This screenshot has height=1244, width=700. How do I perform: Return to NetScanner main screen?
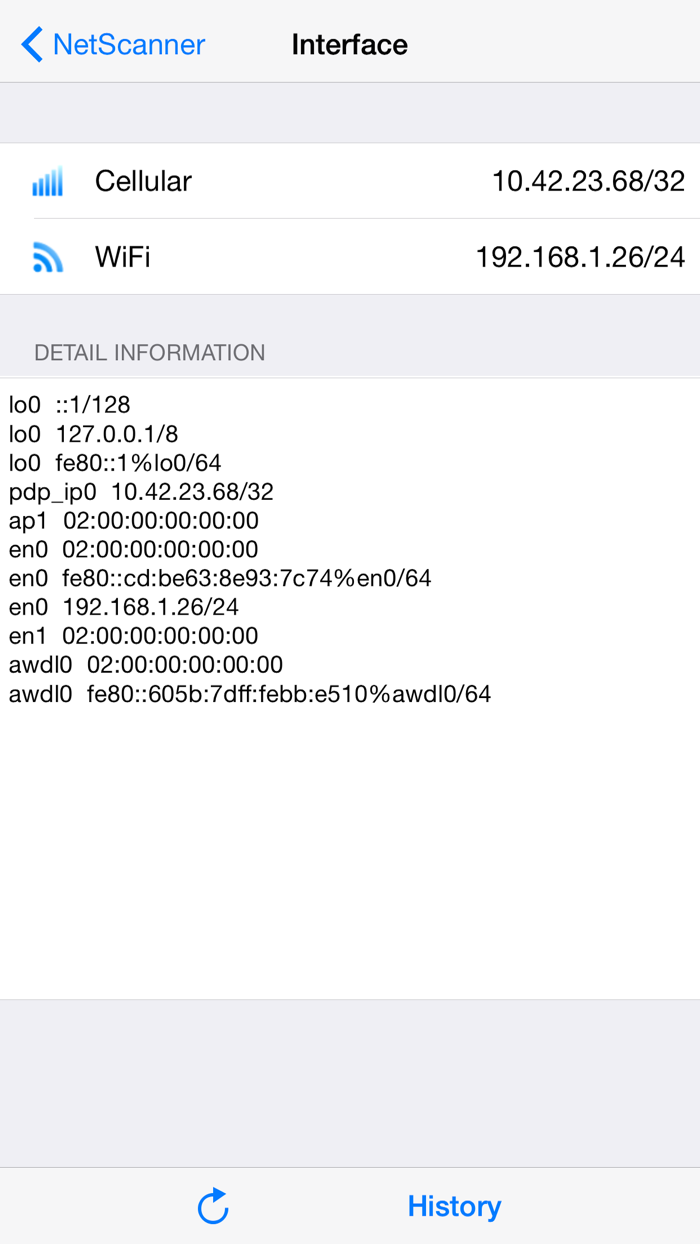point(112,44)
